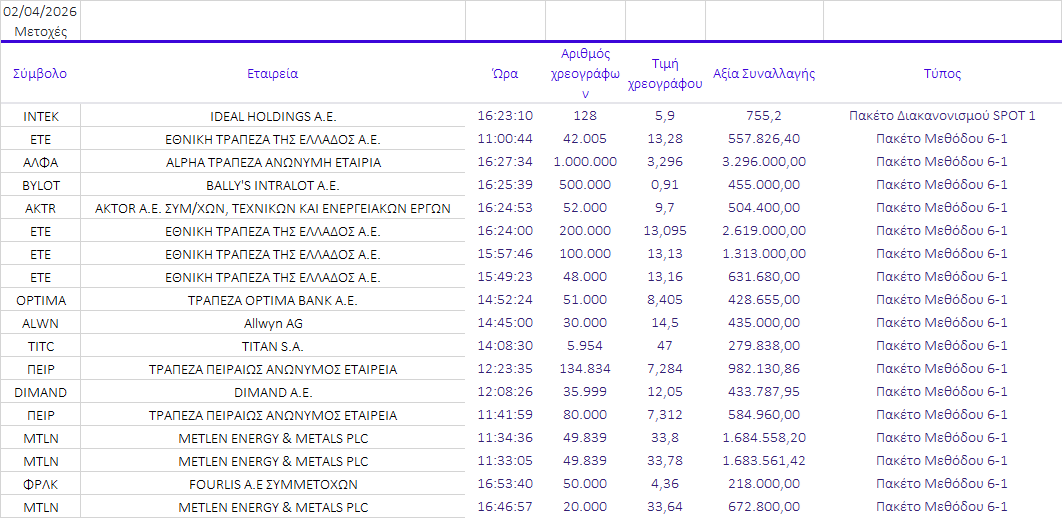Select the AKTR symbol cell
This screenshot has height=518, width=1062.
(x=40, y=208)
